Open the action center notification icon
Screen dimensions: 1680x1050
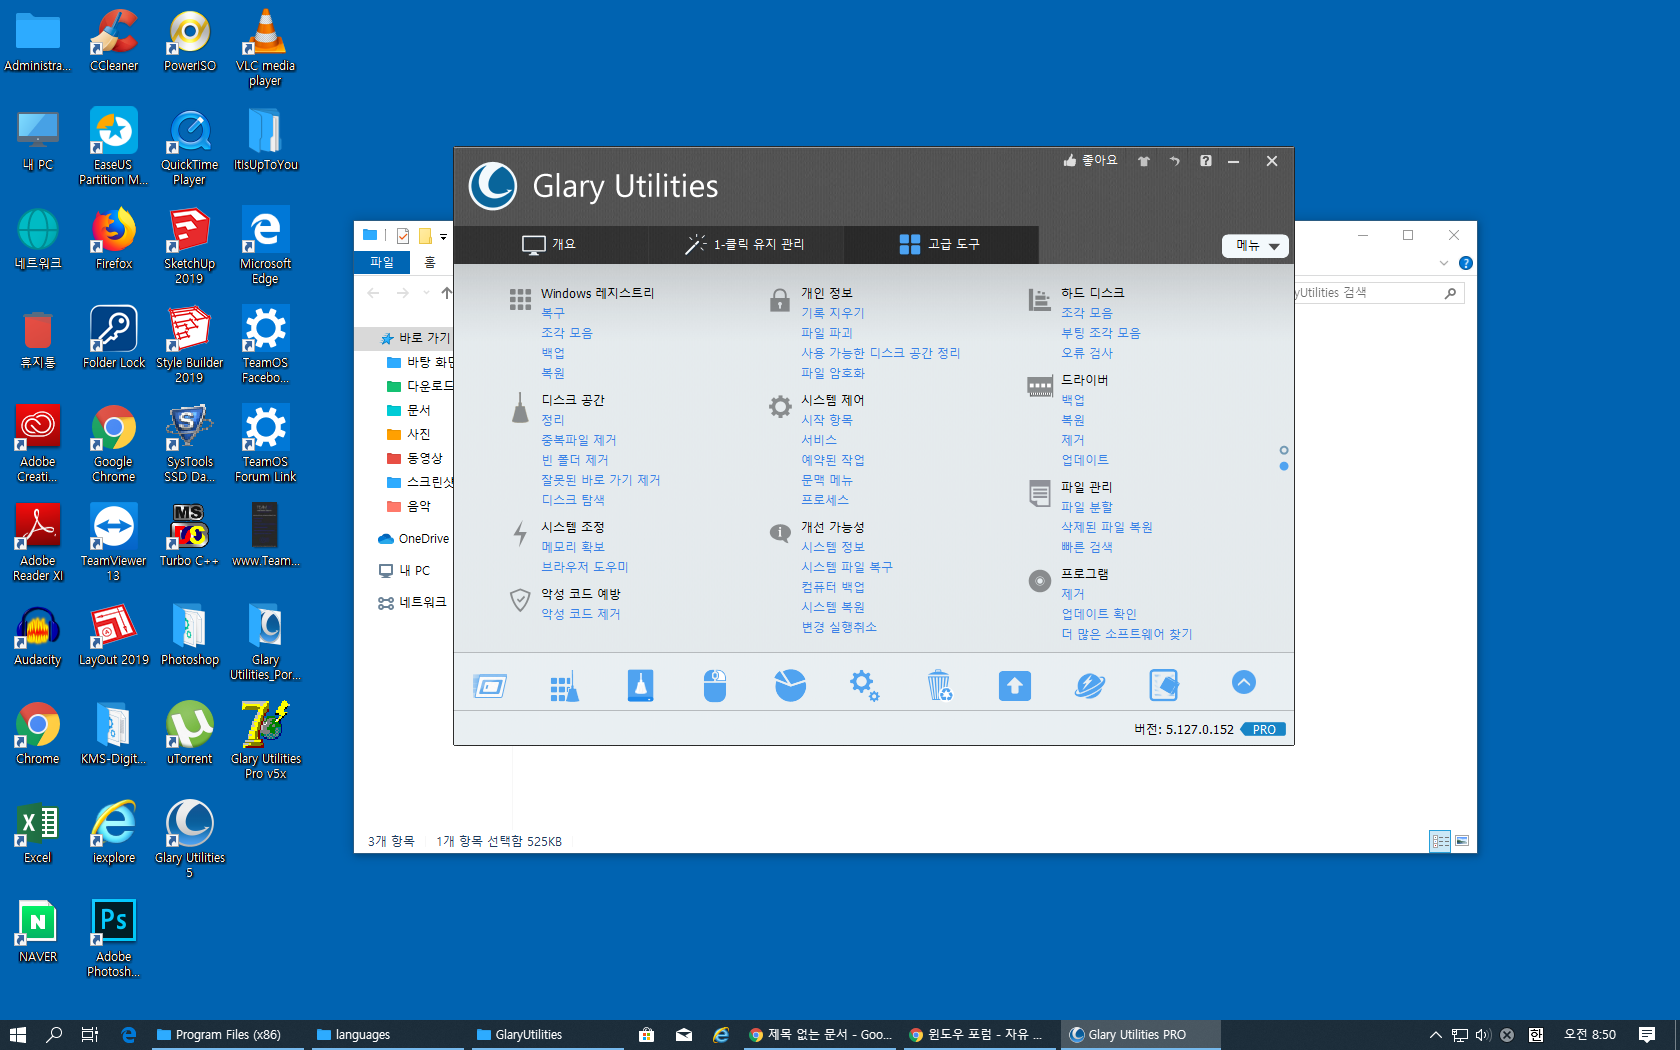pos(1647,1035)
